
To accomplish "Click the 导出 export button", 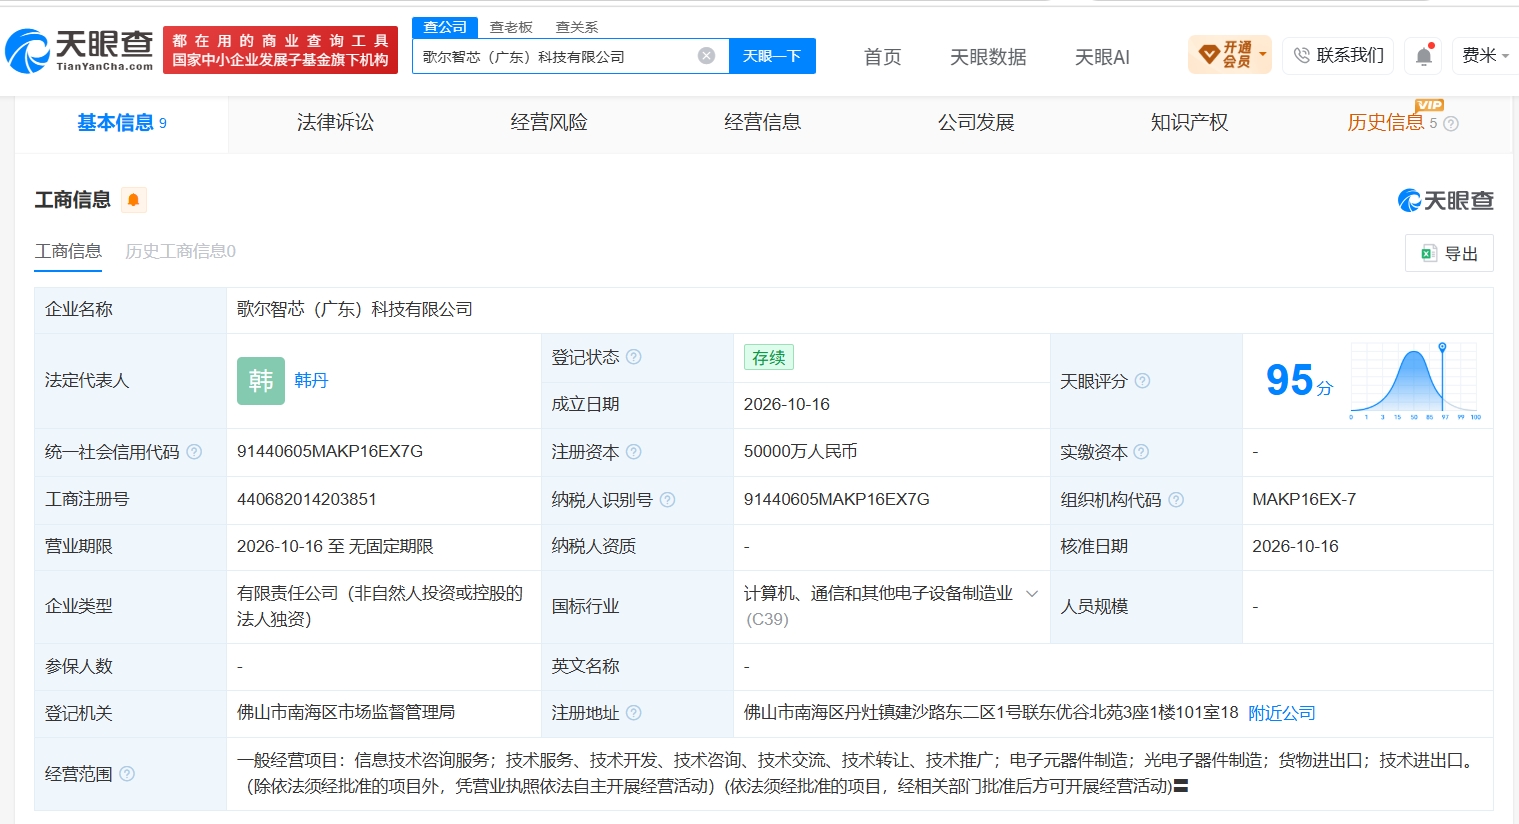I will (1449, 254).
